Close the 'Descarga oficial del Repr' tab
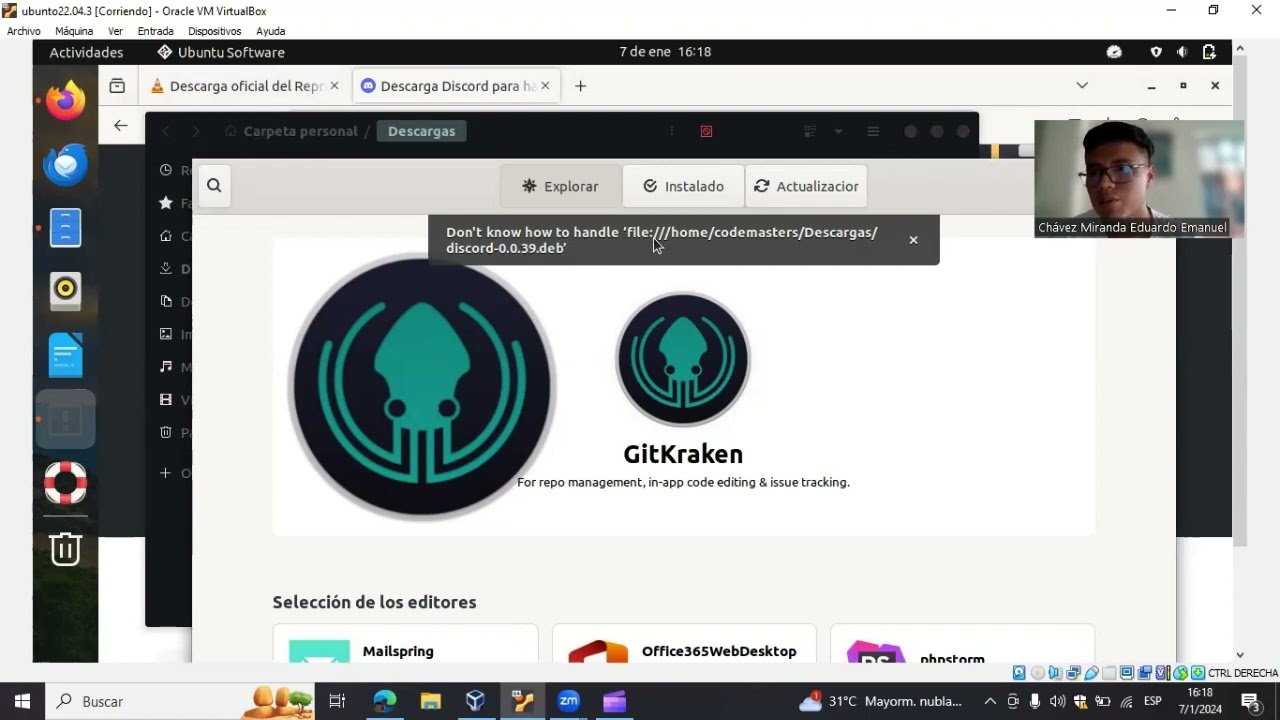Viewport: 1280px width, 720px height. tap(334, 86)
